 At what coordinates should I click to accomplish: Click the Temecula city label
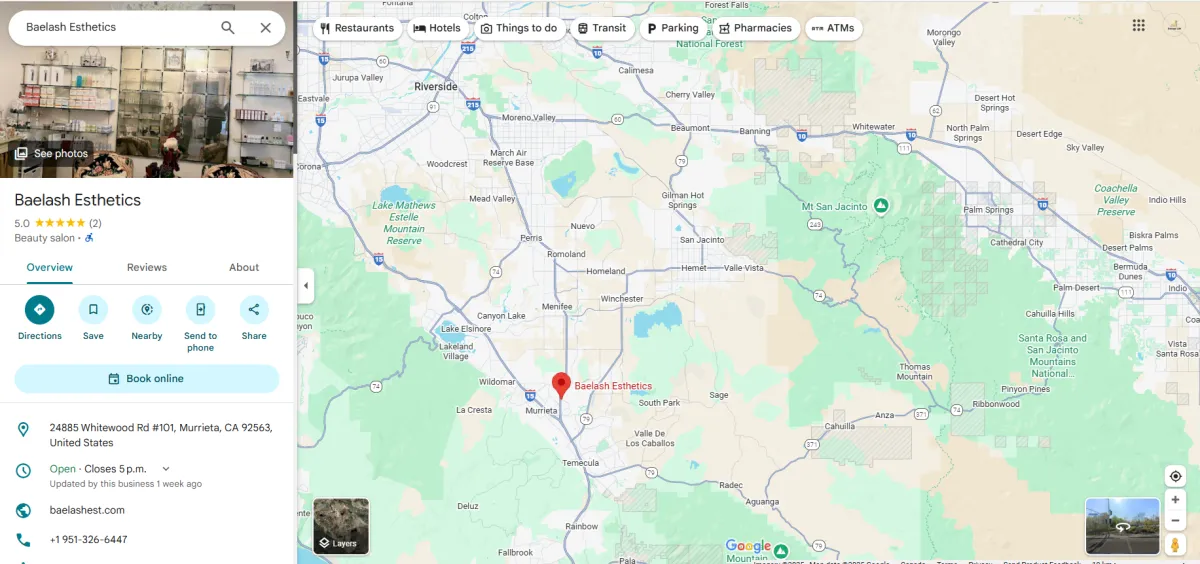580,463
